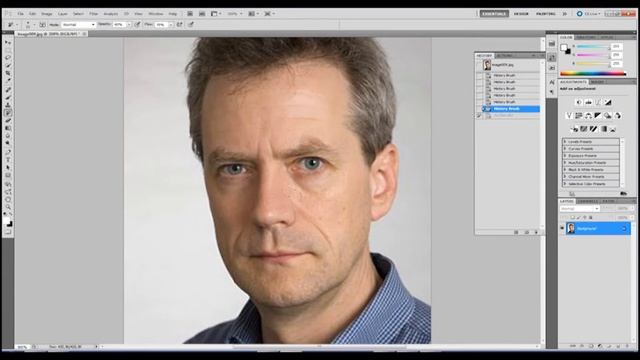Open the brush Mode dropdown

tap(78, 24)
